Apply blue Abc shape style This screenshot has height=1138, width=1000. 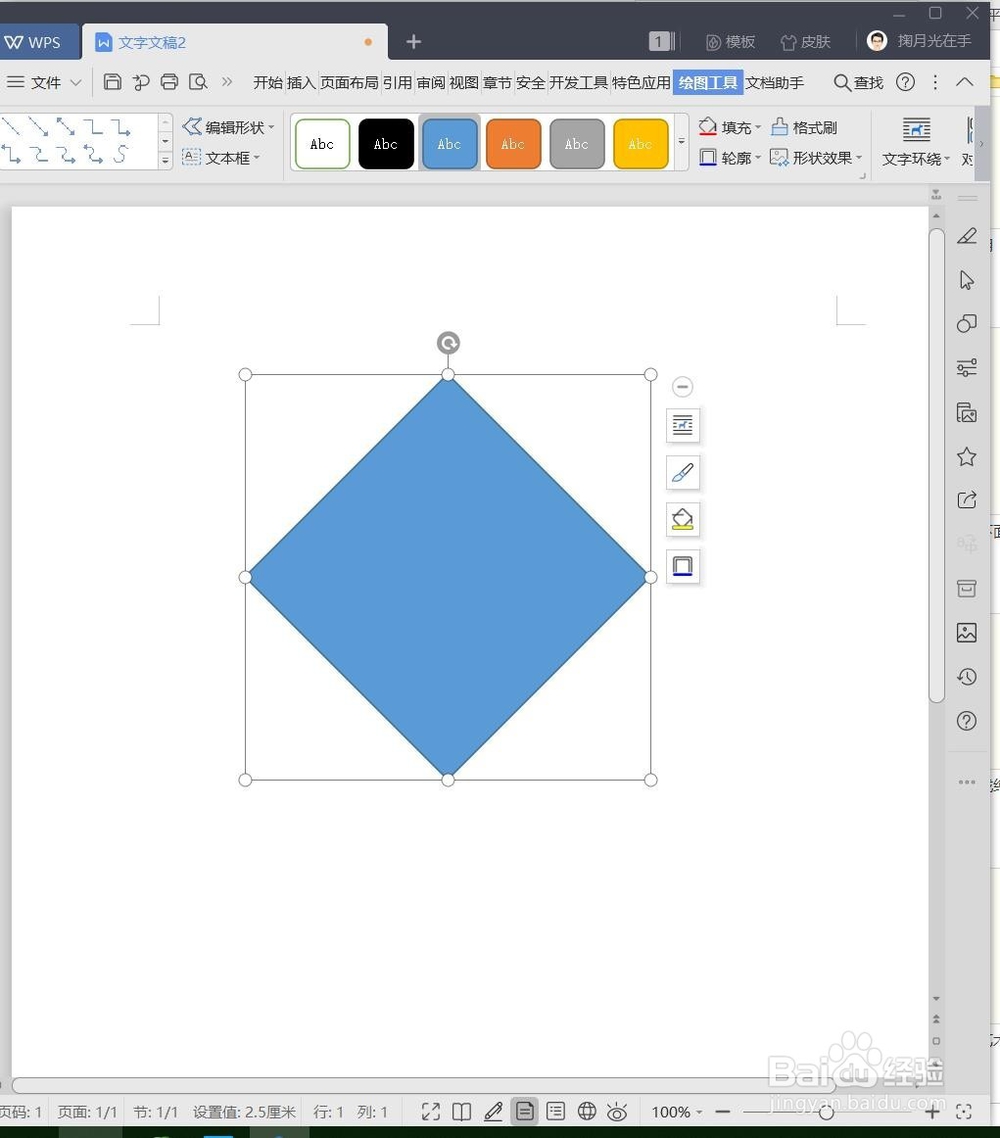449,144
